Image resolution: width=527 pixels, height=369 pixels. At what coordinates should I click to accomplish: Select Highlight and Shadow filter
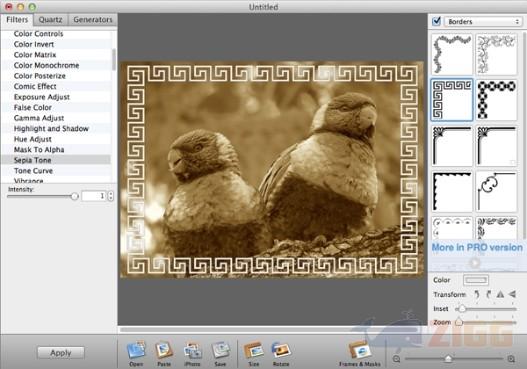point(56,128)
